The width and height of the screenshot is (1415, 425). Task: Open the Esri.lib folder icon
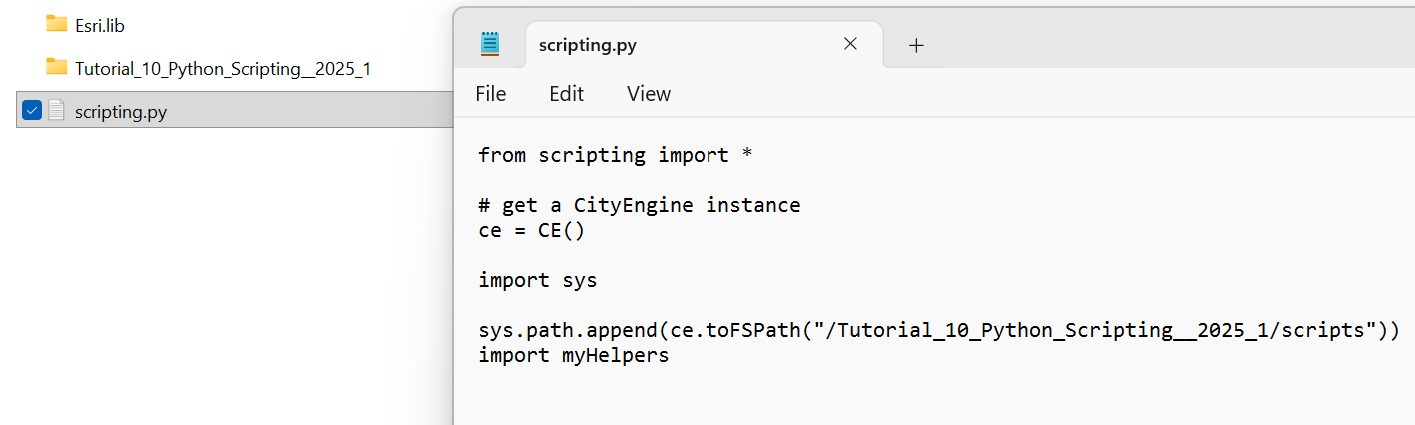(x=56, y=24)
